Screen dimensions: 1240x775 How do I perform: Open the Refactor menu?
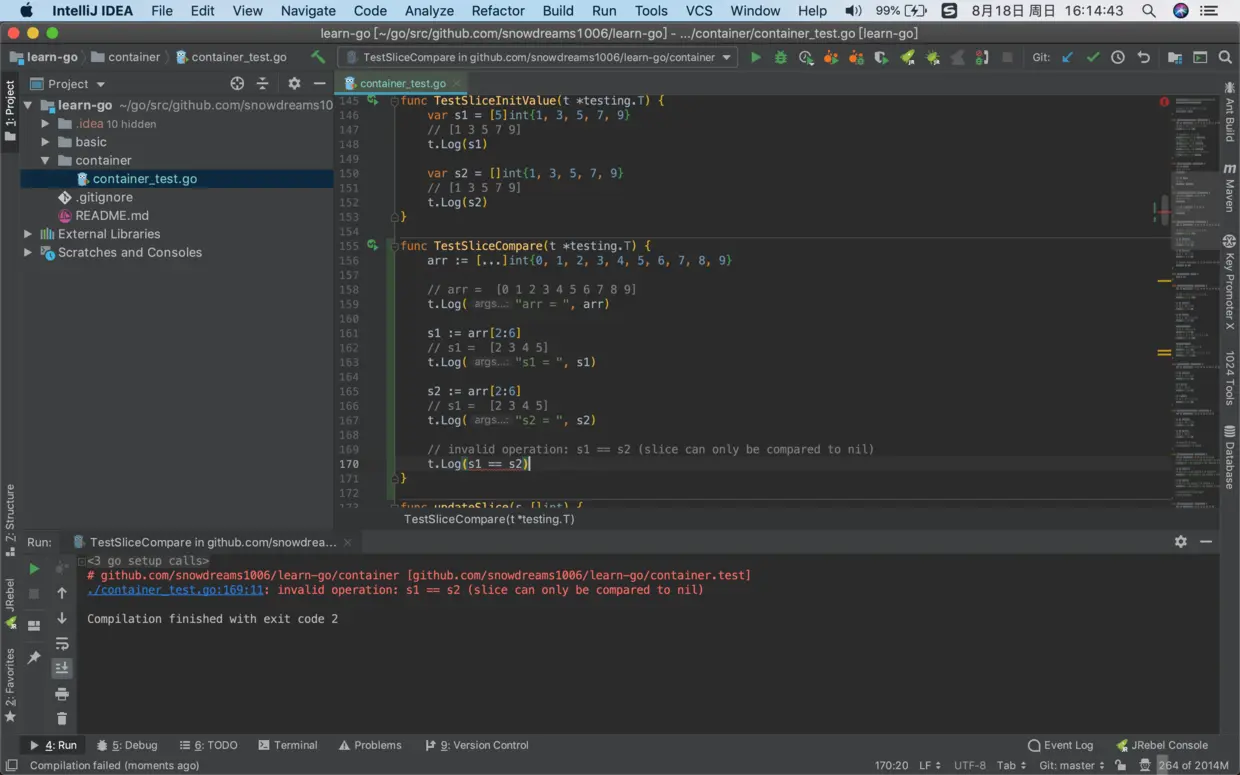tap(498, 11)
